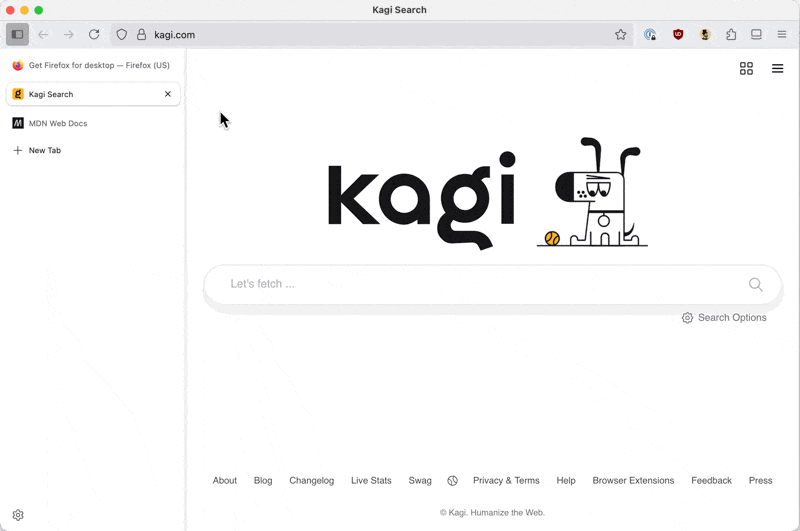This screenshot has height=531, width=800.
Task: View Live Stats page
Action: [x=371, y=481]
